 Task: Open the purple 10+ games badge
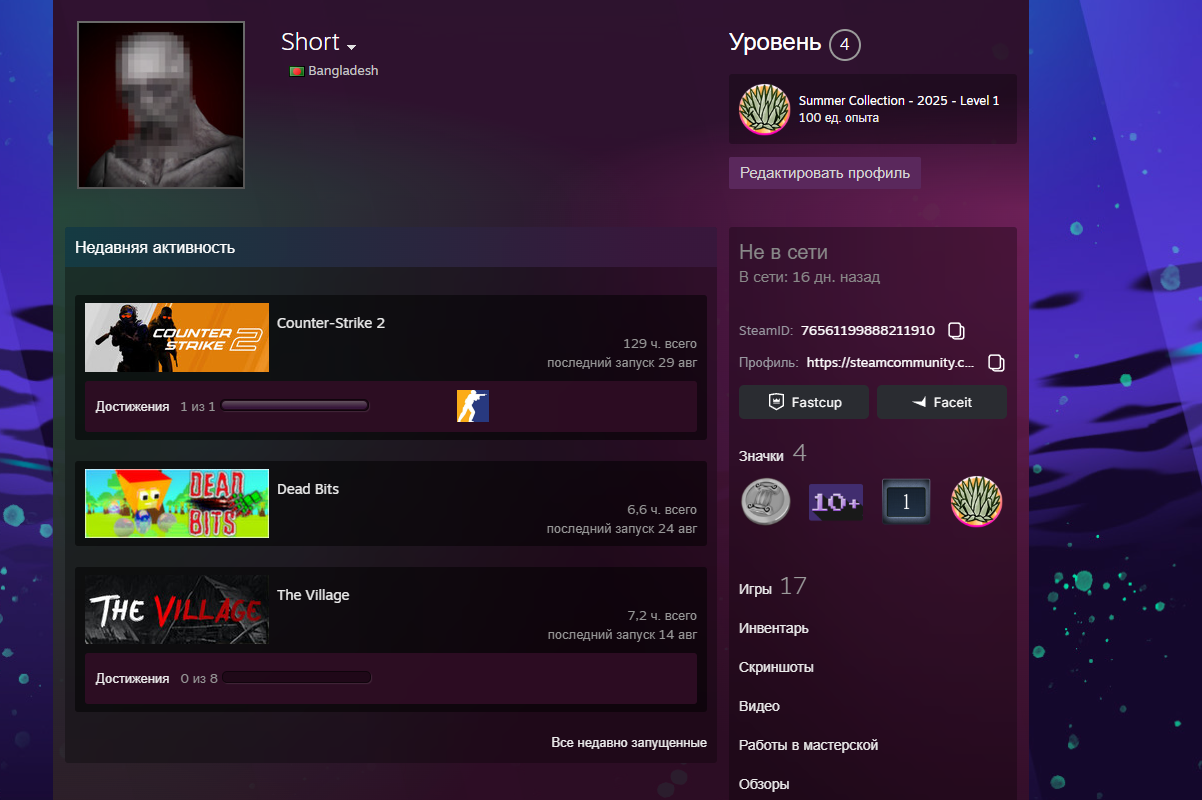point(836,501)
